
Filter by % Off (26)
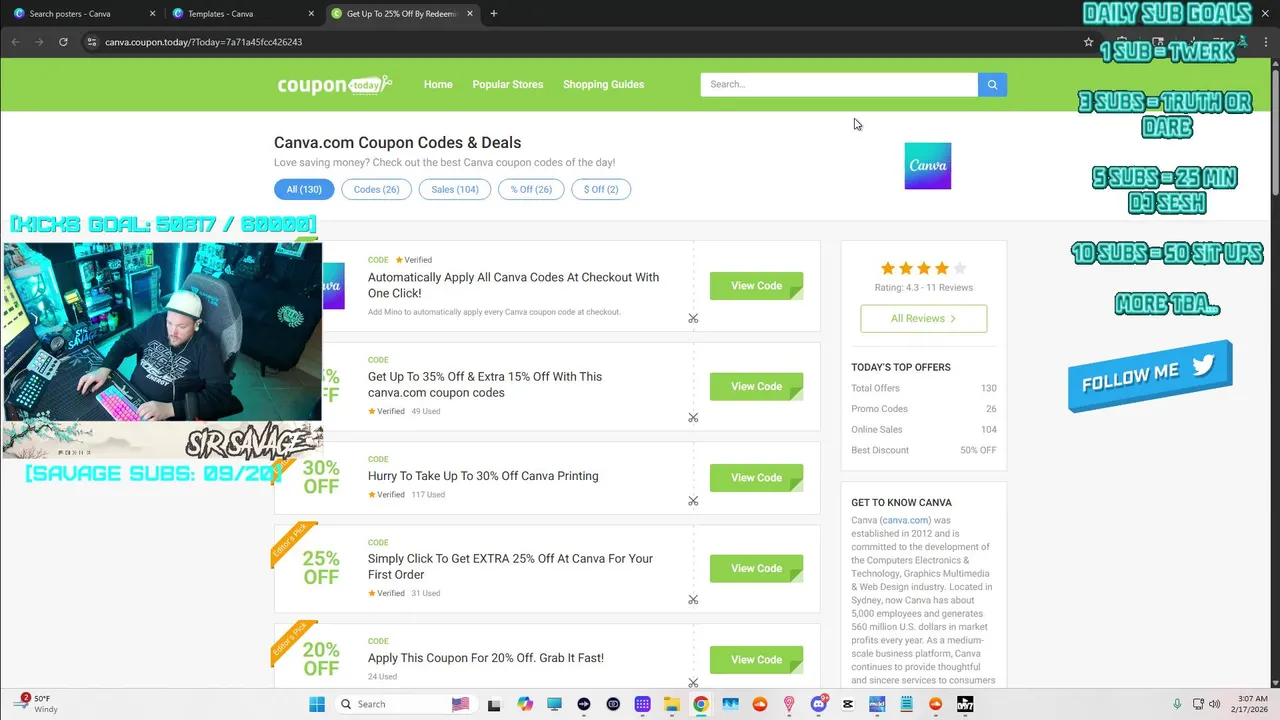tap(531, 189)
